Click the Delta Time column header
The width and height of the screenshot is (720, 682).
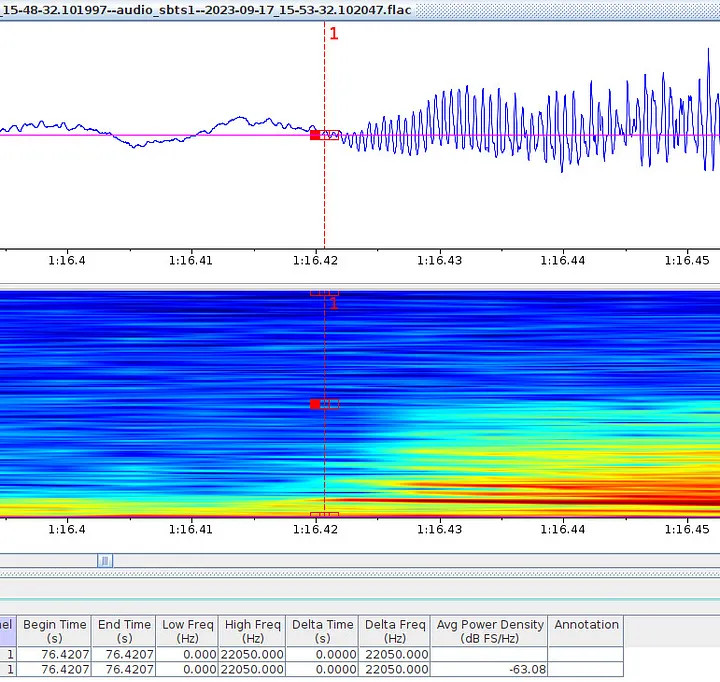[x=322, y=631]
